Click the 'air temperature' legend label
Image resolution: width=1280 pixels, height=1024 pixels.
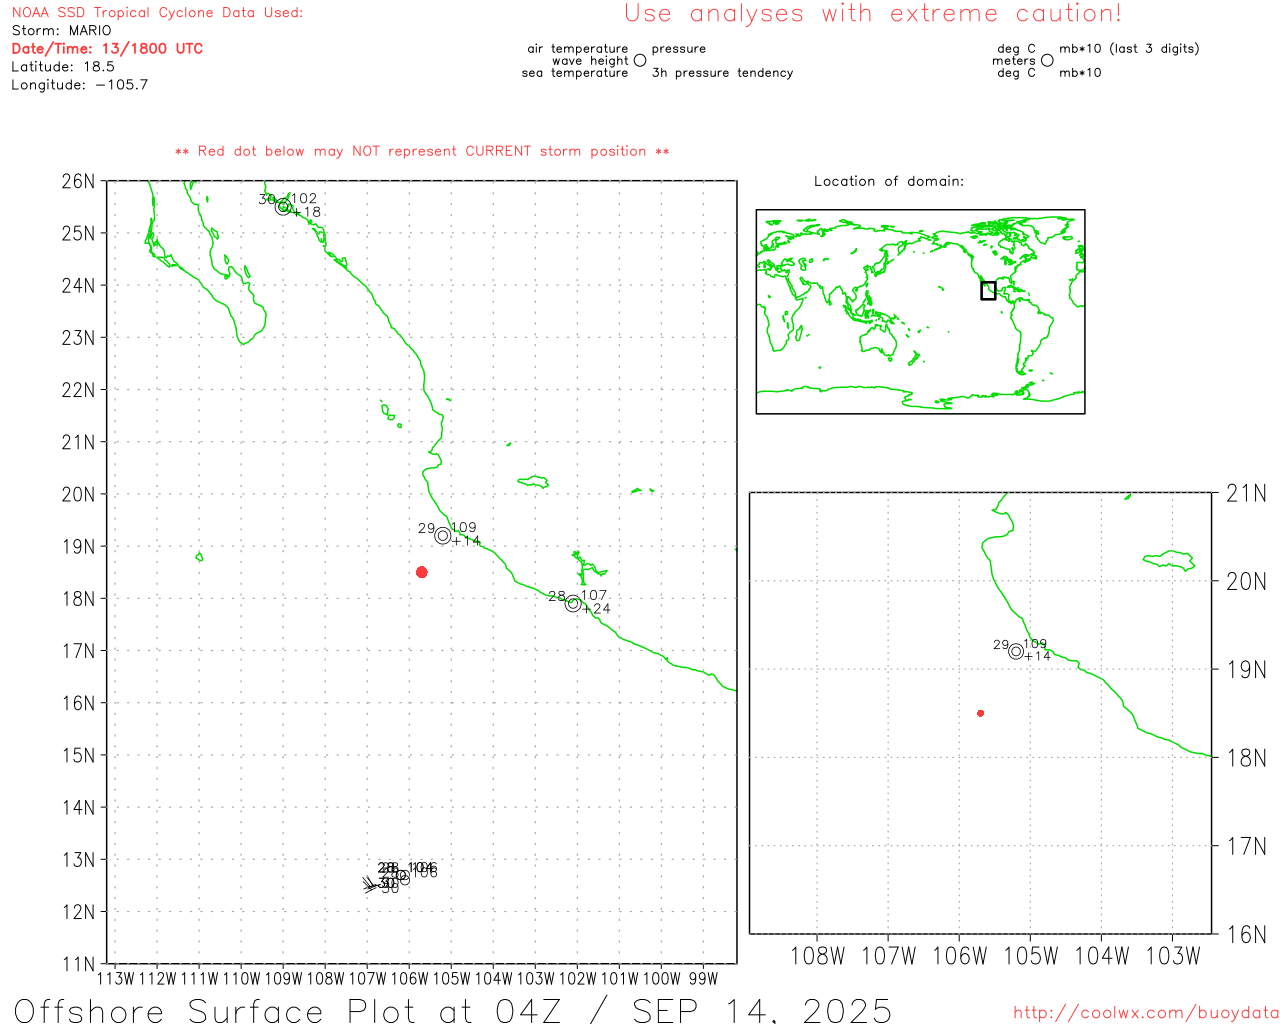578,48
